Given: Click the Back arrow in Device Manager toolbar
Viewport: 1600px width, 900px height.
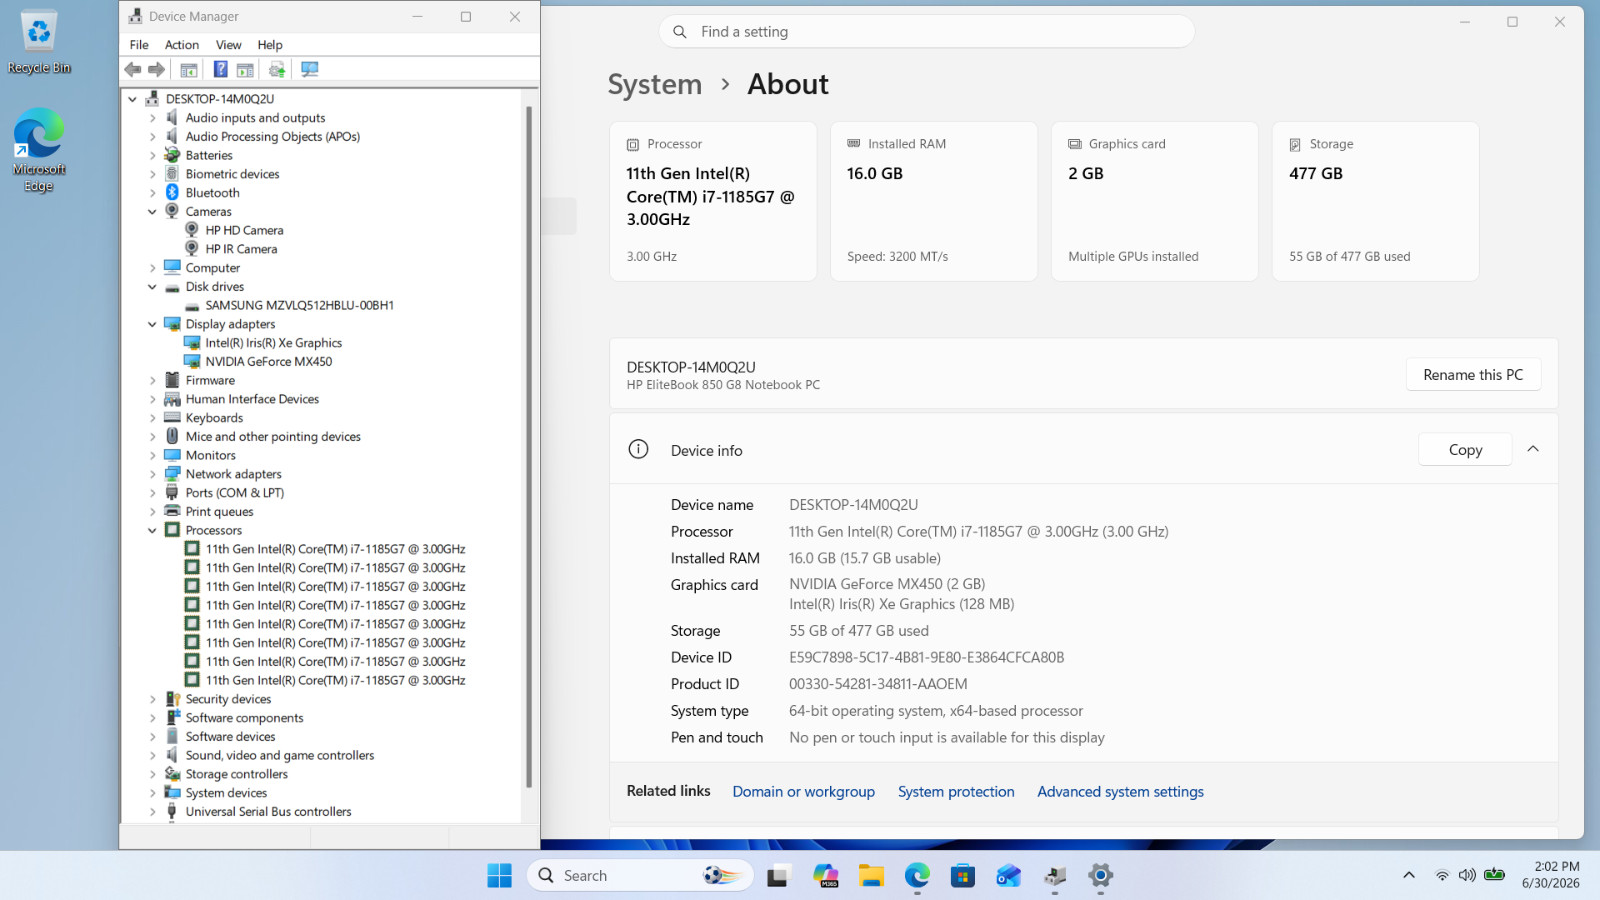Looking at the screenshot, I should click(133, 69).
